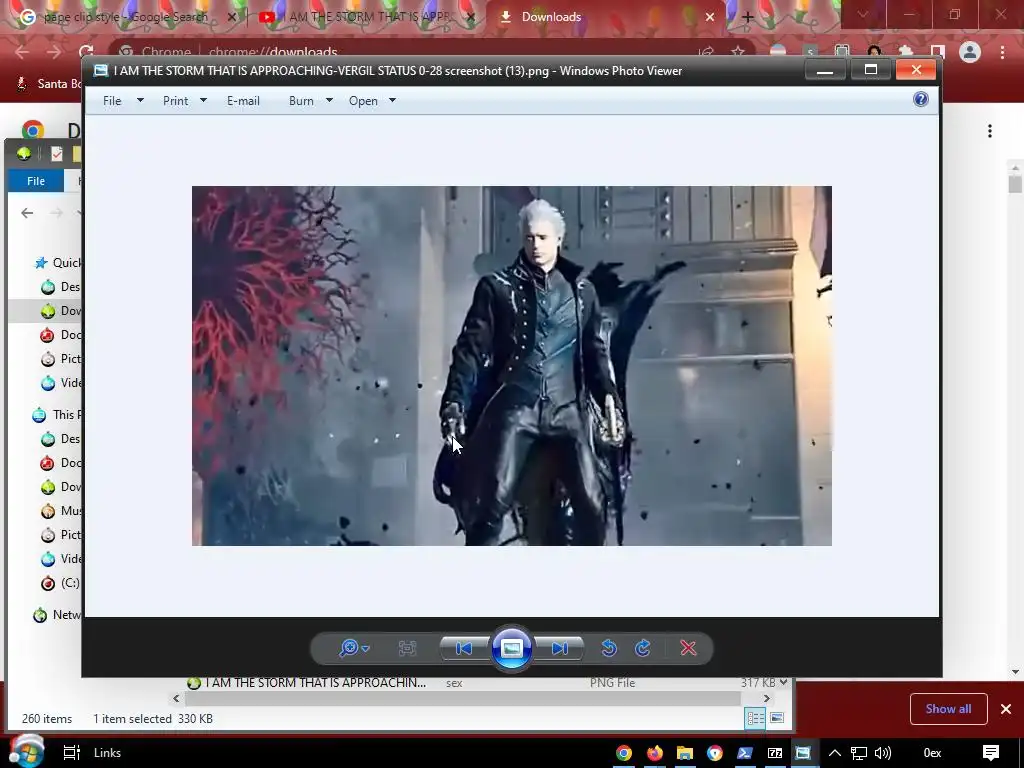This screenshot has height=768, width=1024.
Task: Switch to the YouTube I AM THE STORM tab
Action: tap(366, 17)
